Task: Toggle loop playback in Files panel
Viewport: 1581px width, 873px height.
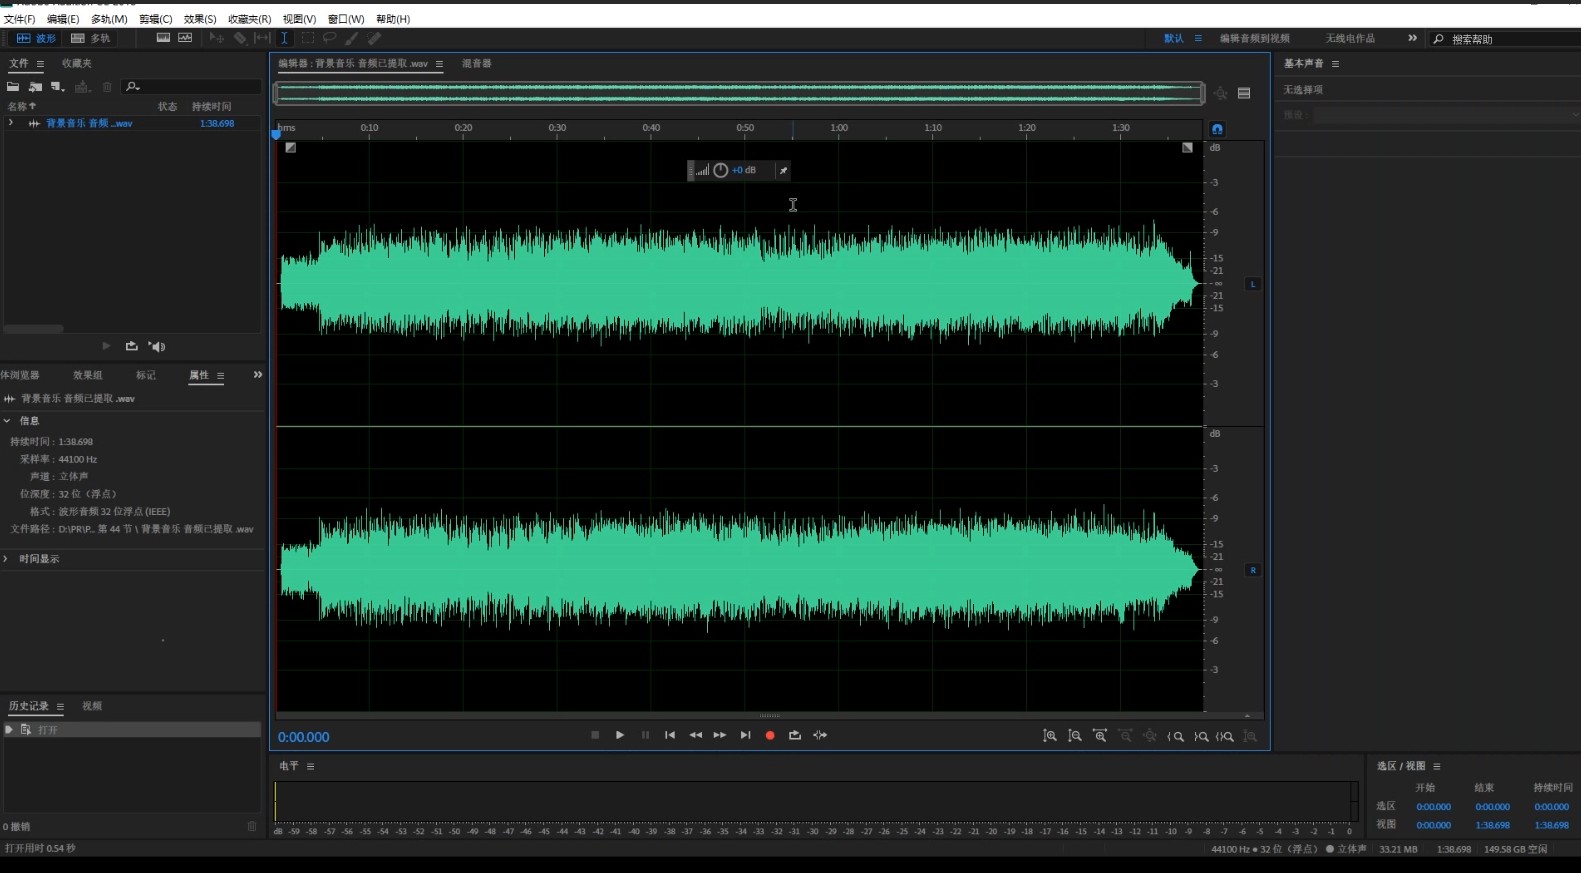Action: pos(131,346)
